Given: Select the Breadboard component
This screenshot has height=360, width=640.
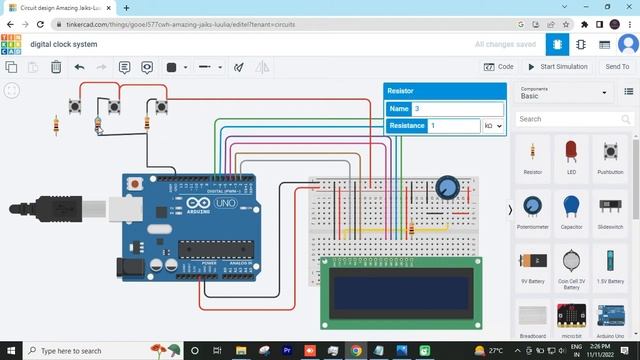Looking at the screenshot, I should pyautogui.click(x=533, y=320).
